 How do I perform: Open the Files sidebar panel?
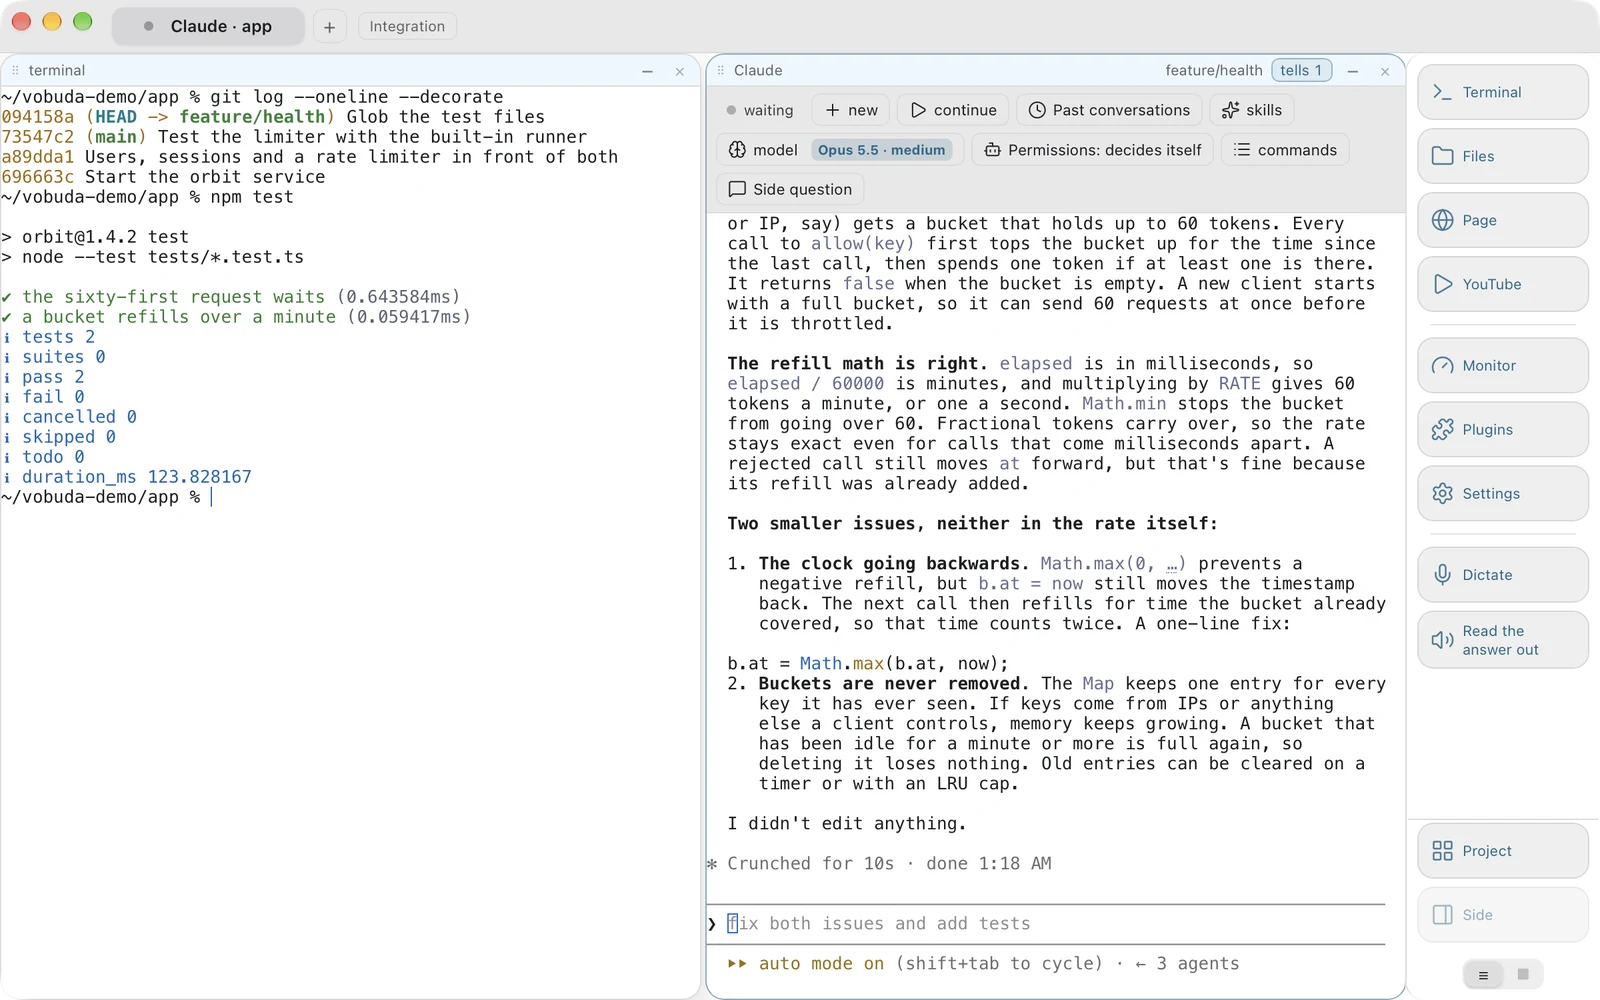click(x=1502, y=156)
